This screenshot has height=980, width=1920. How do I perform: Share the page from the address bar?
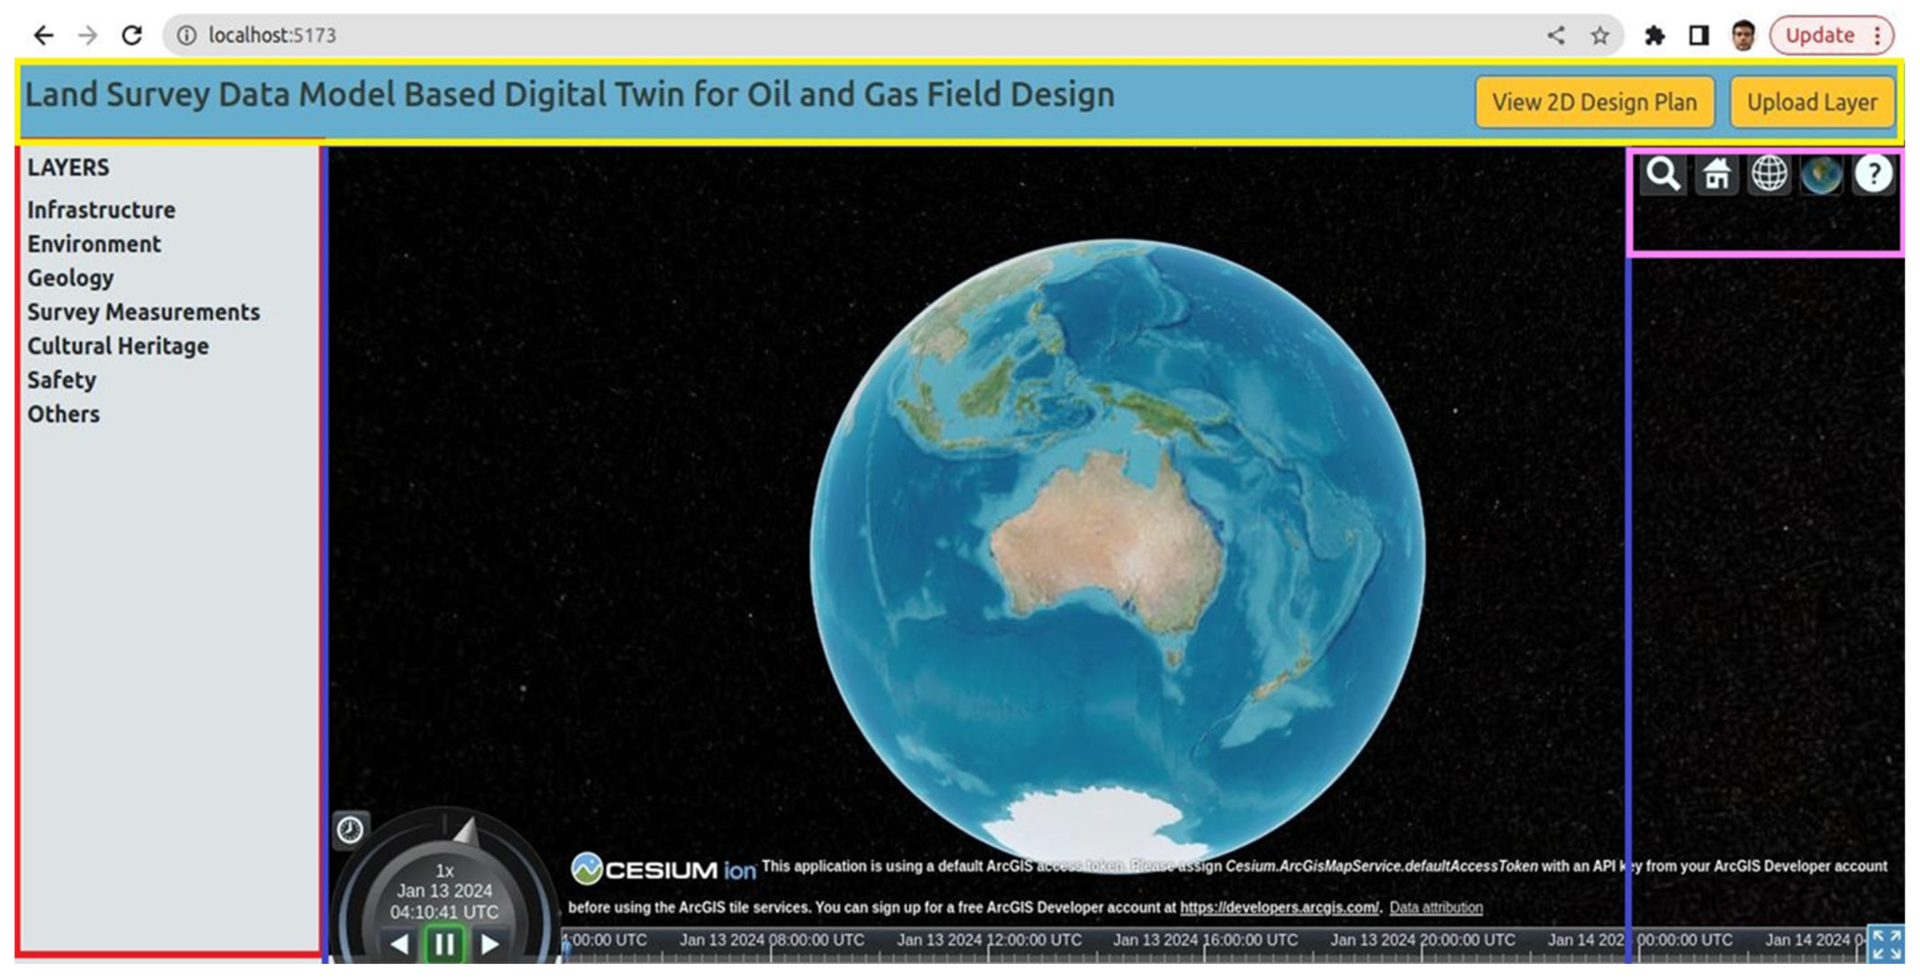pos(1556,35)
